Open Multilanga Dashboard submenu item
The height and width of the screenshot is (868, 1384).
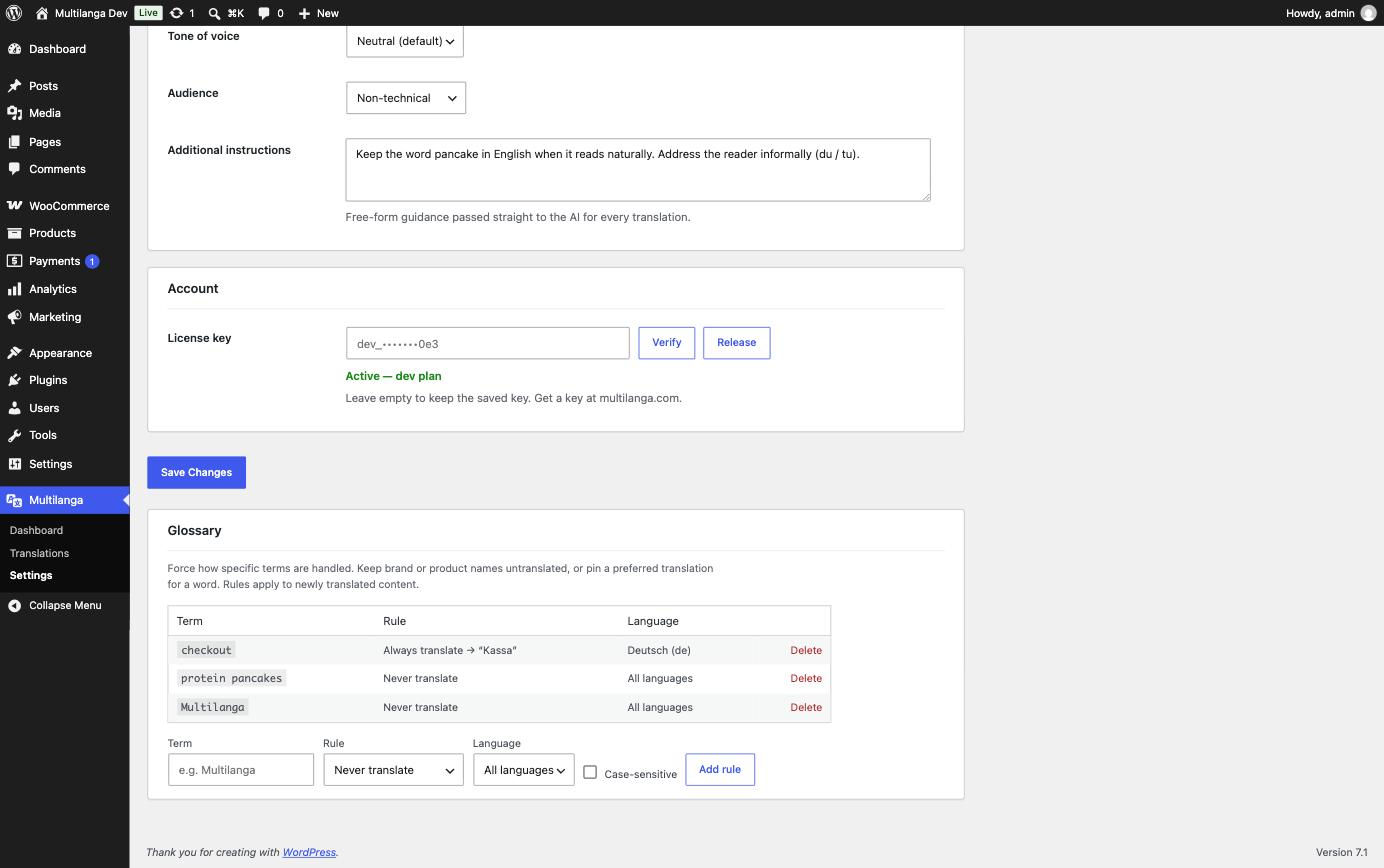coord(36,530)
